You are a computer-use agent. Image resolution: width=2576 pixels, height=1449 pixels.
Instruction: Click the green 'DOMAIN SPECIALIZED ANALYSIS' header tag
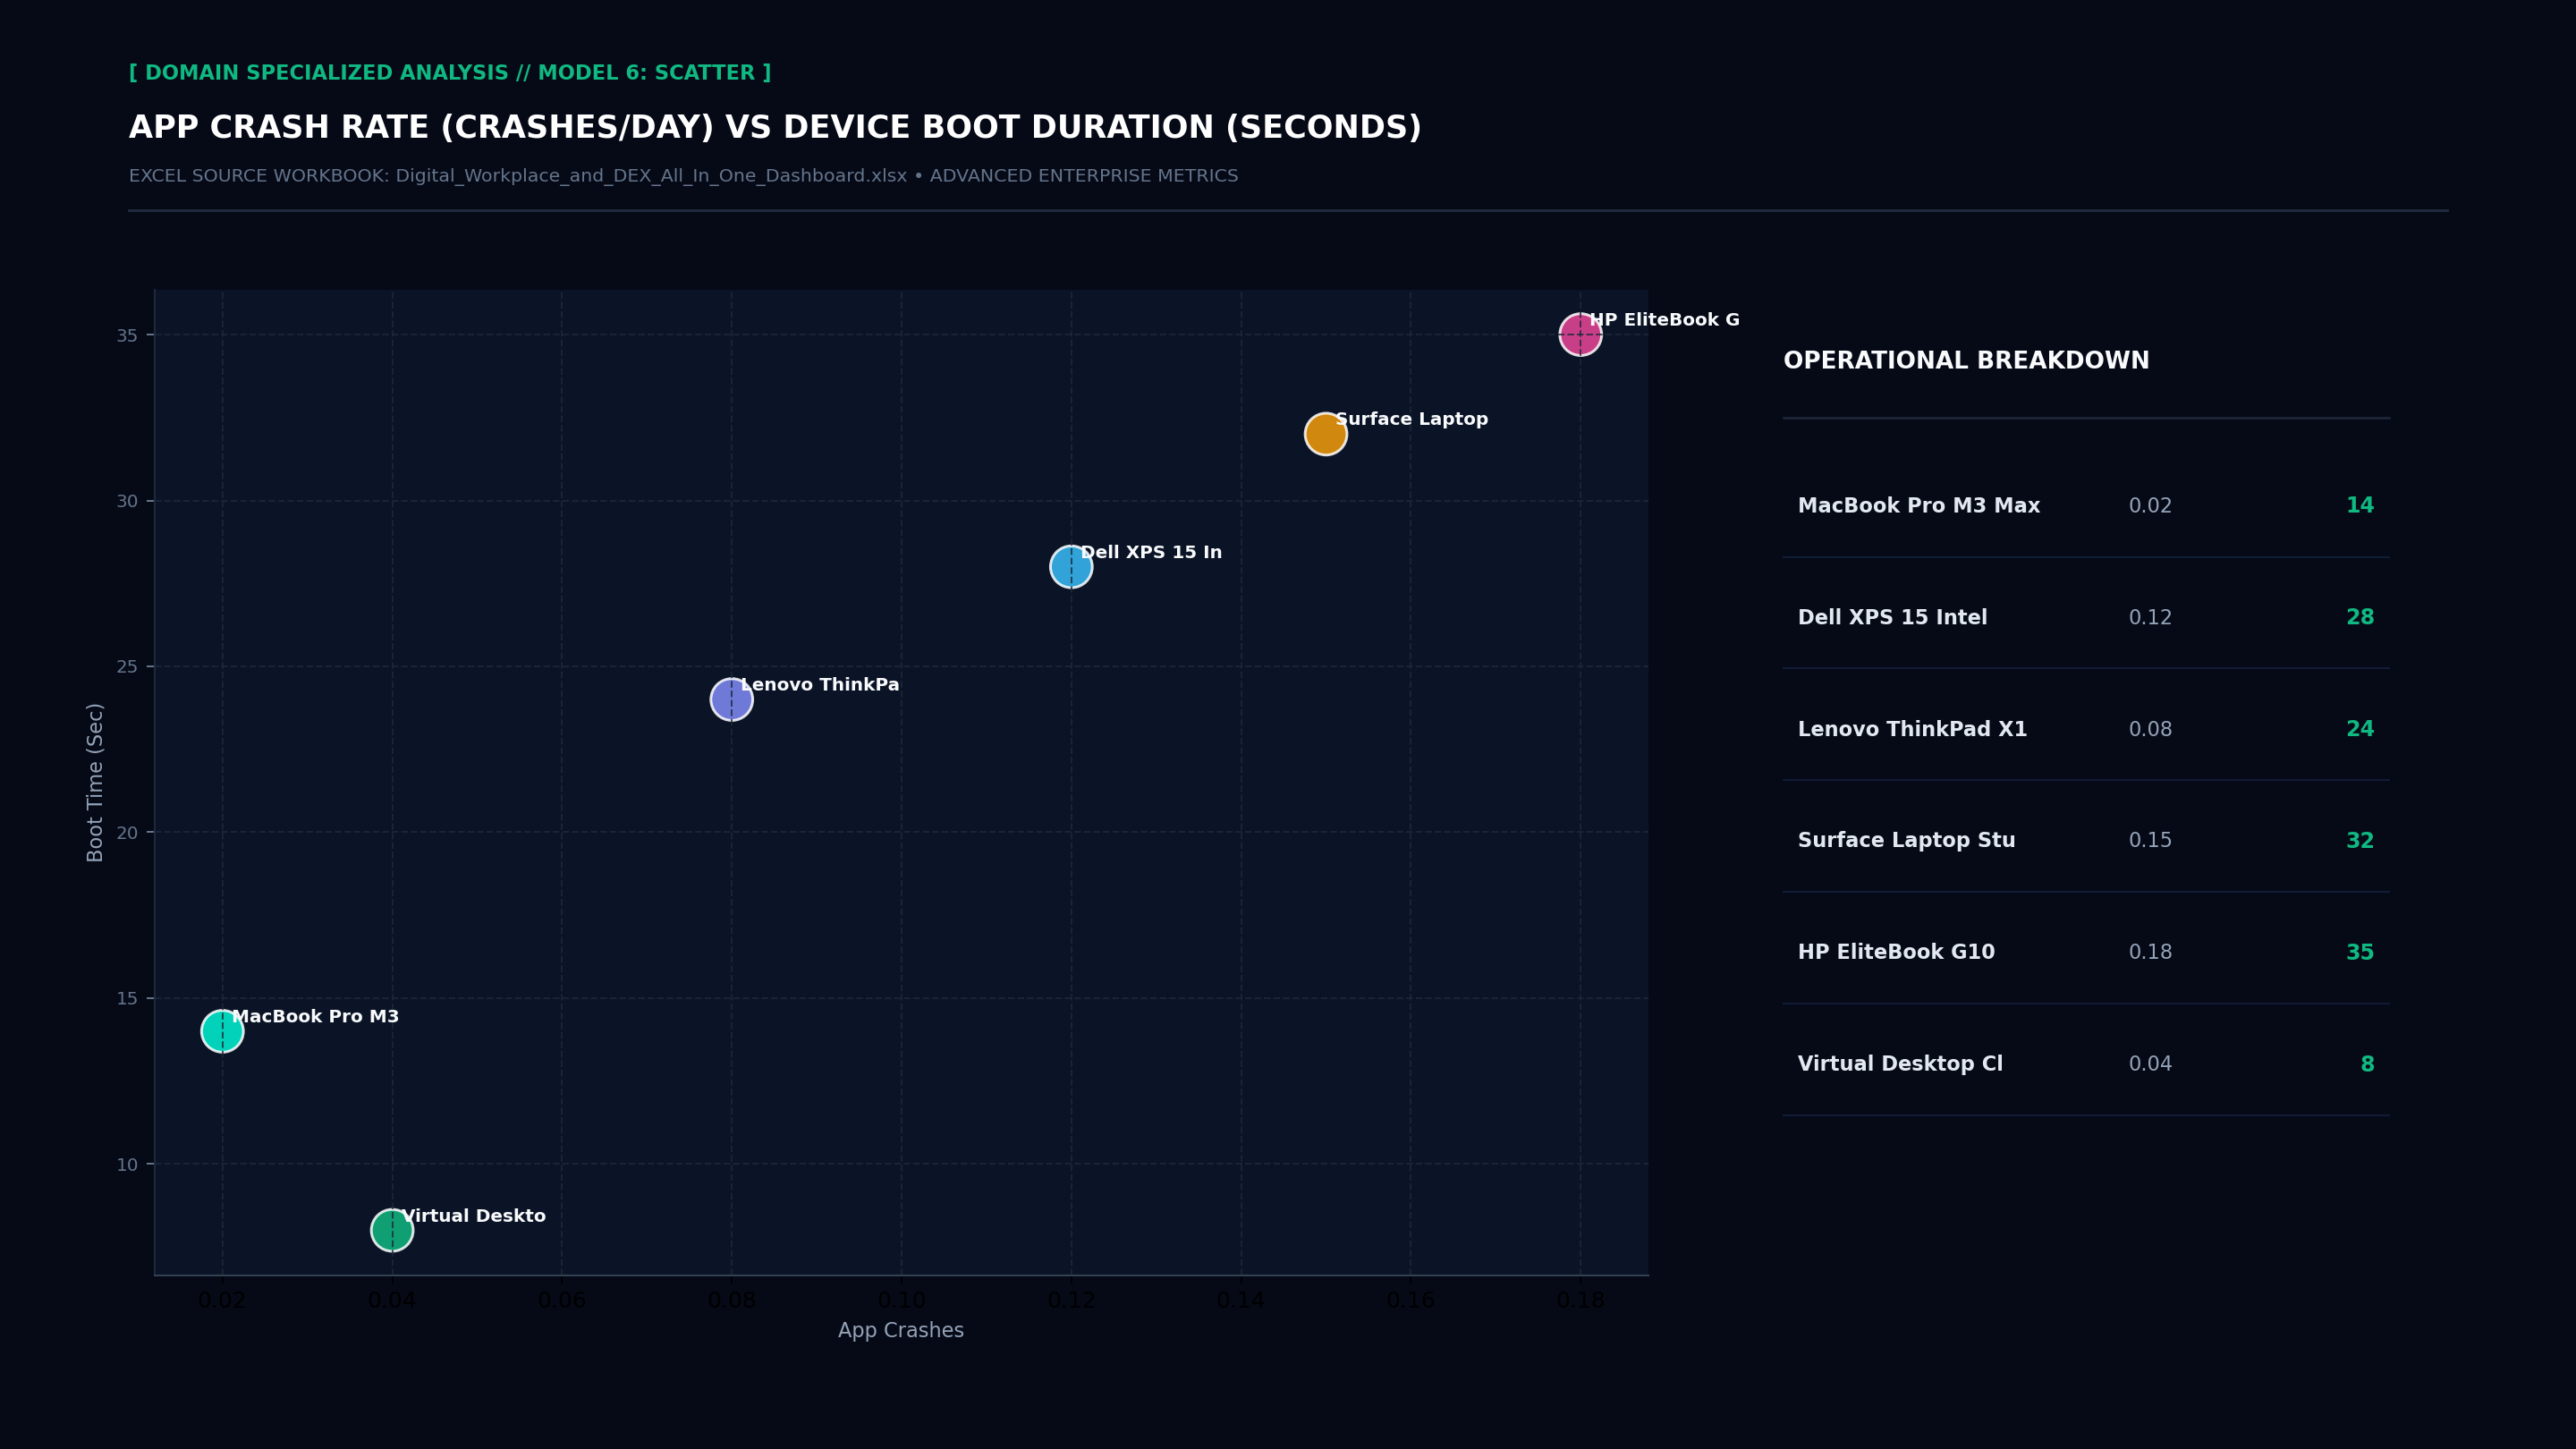coord(450,73)
